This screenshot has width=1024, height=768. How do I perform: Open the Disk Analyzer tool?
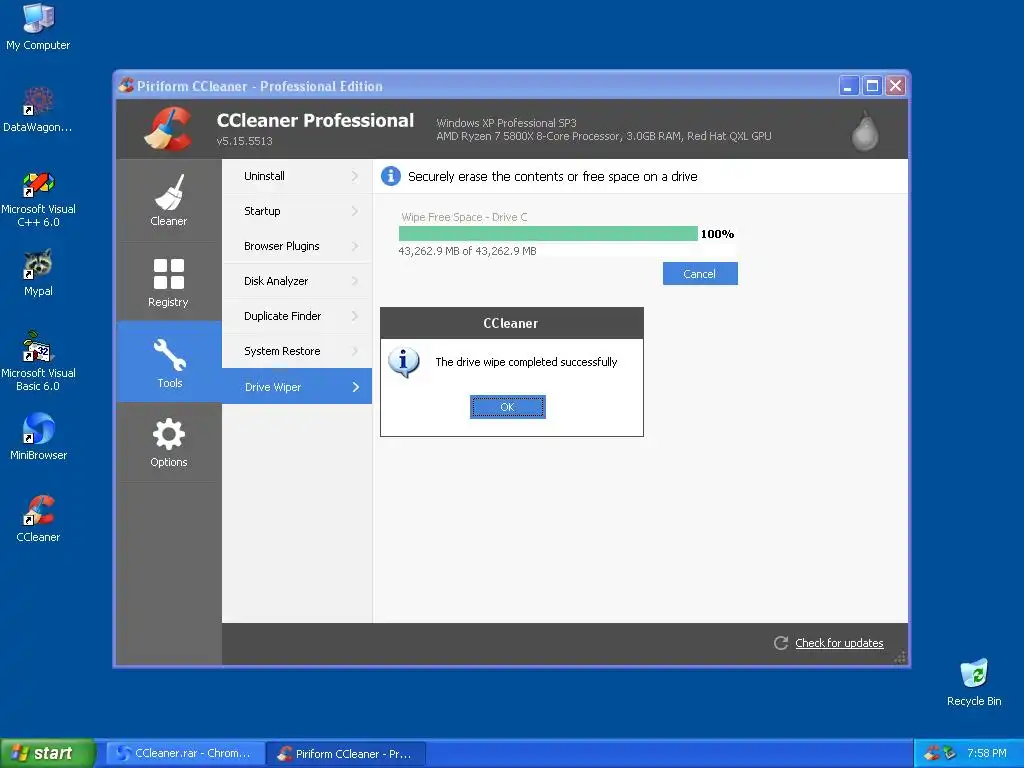[297, 281]
